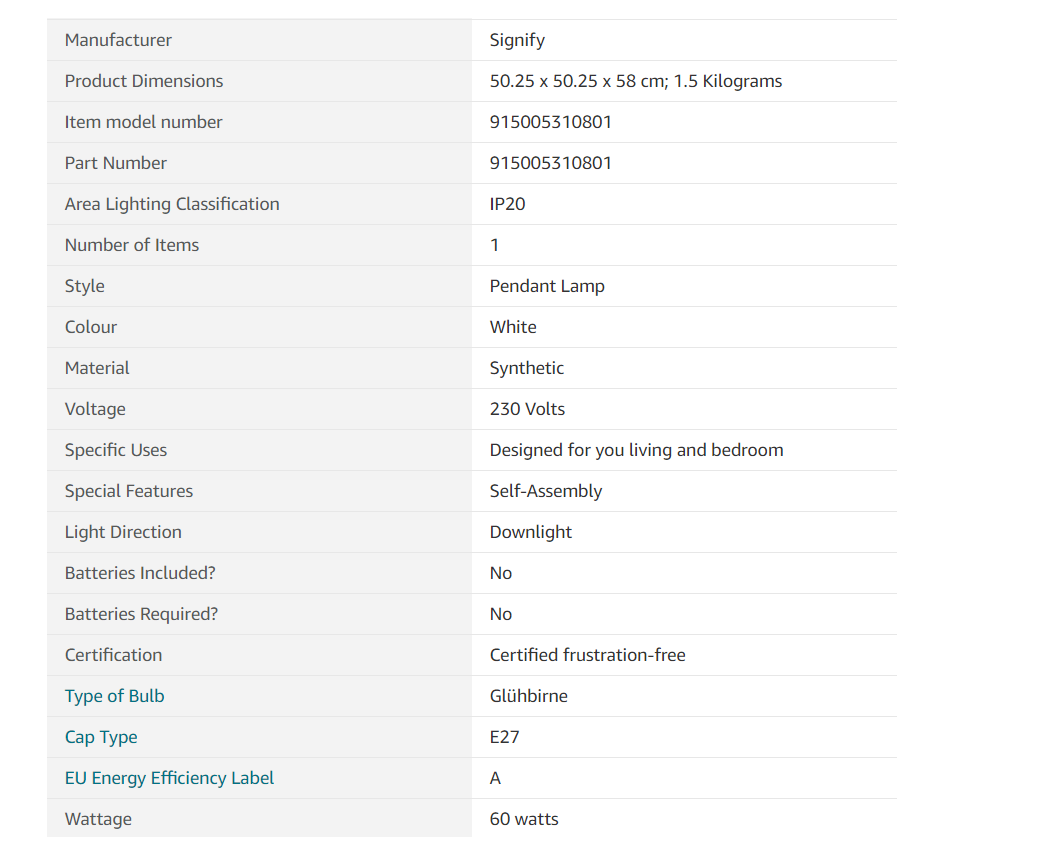Click the White colour value
The image size is (1046, 866).
pos(513,327)
